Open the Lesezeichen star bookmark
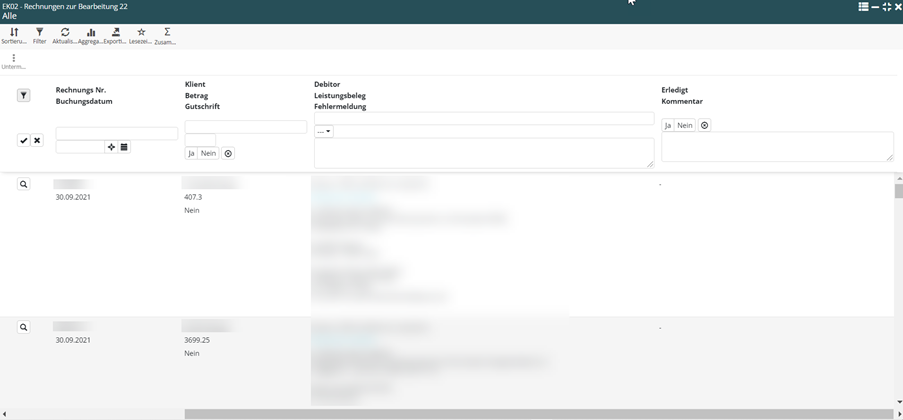The width and height of the screenshot is (903, 420). [141, 35]
